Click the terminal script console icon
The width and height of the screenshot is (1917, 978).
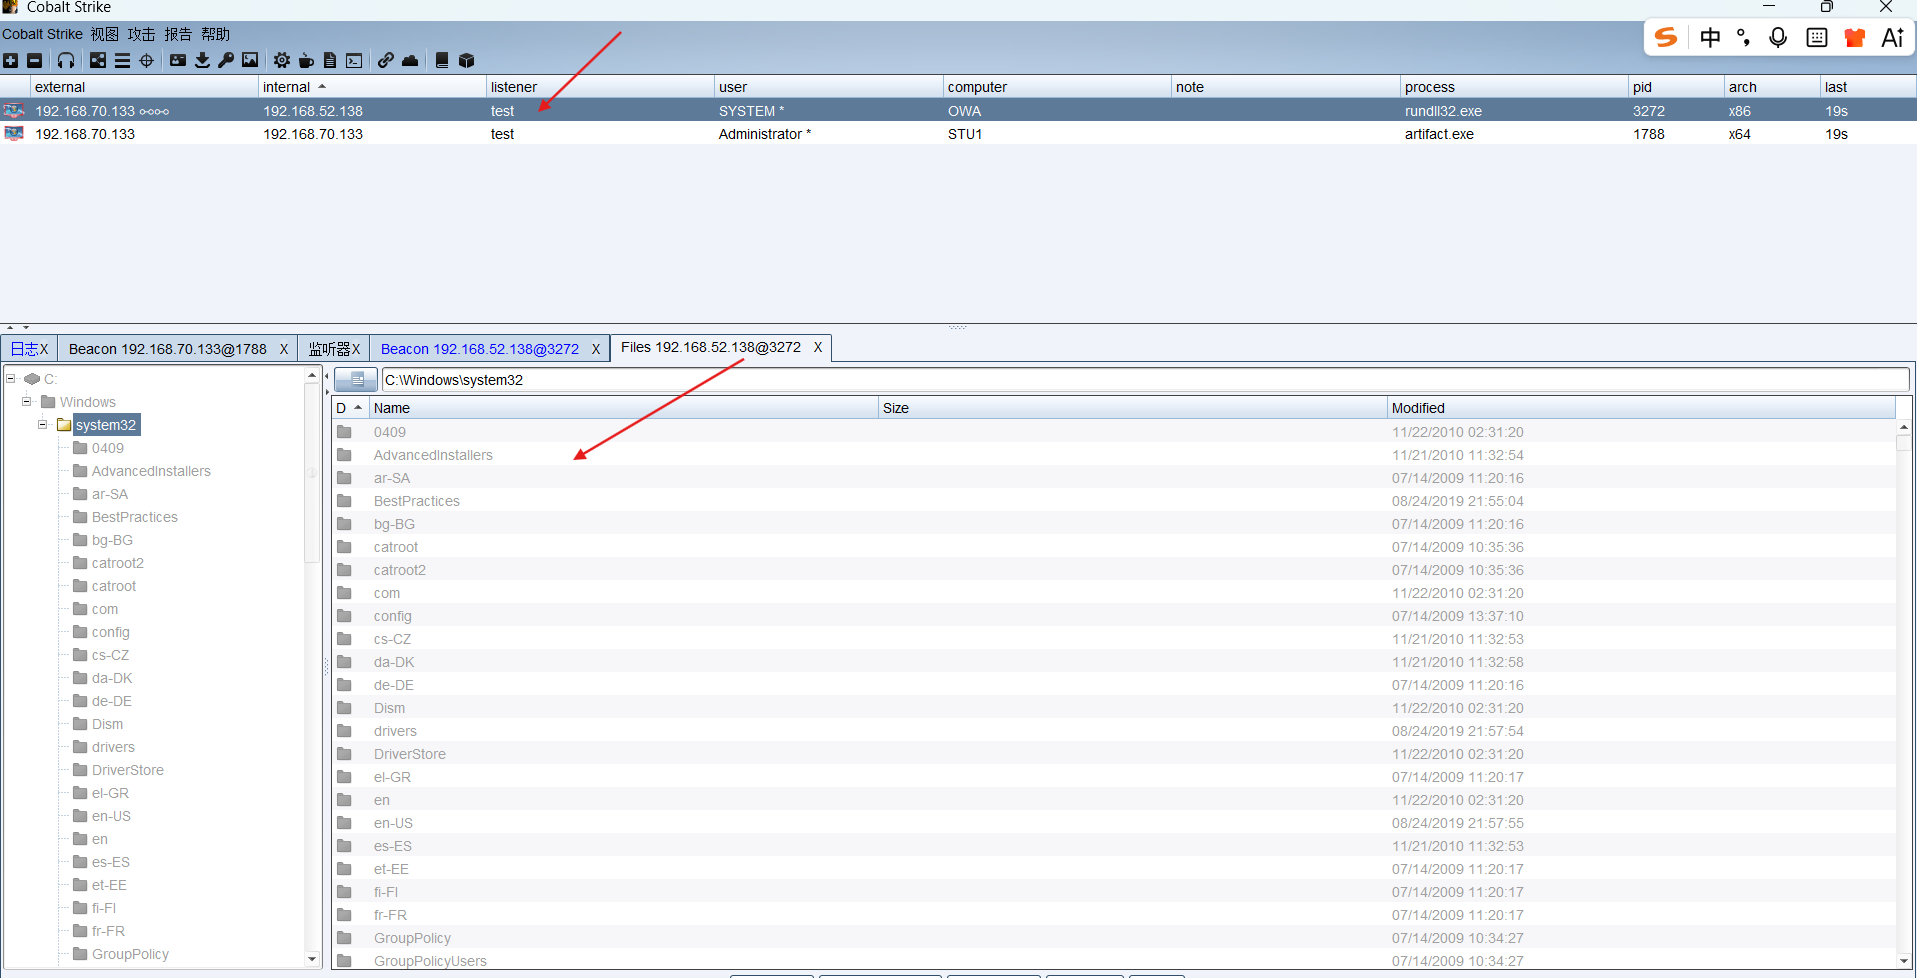pyautogui.click(x=354, y=61)
